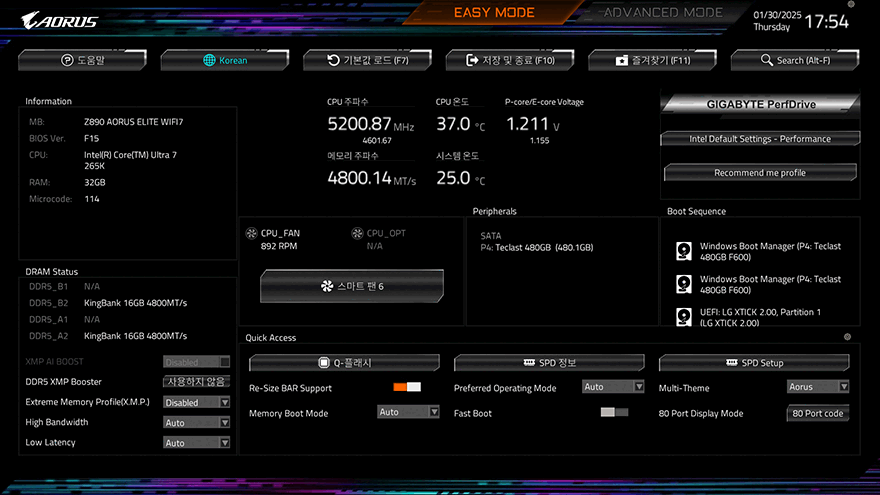Viewport: 880px width, 495px height.
Task: Open High Bandwidth dropdown
Action: click(196, 423)
